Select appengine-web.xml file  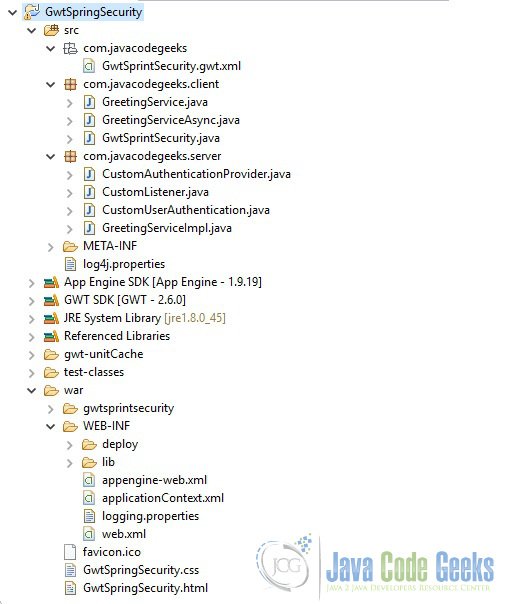click(x=154, y=480)
